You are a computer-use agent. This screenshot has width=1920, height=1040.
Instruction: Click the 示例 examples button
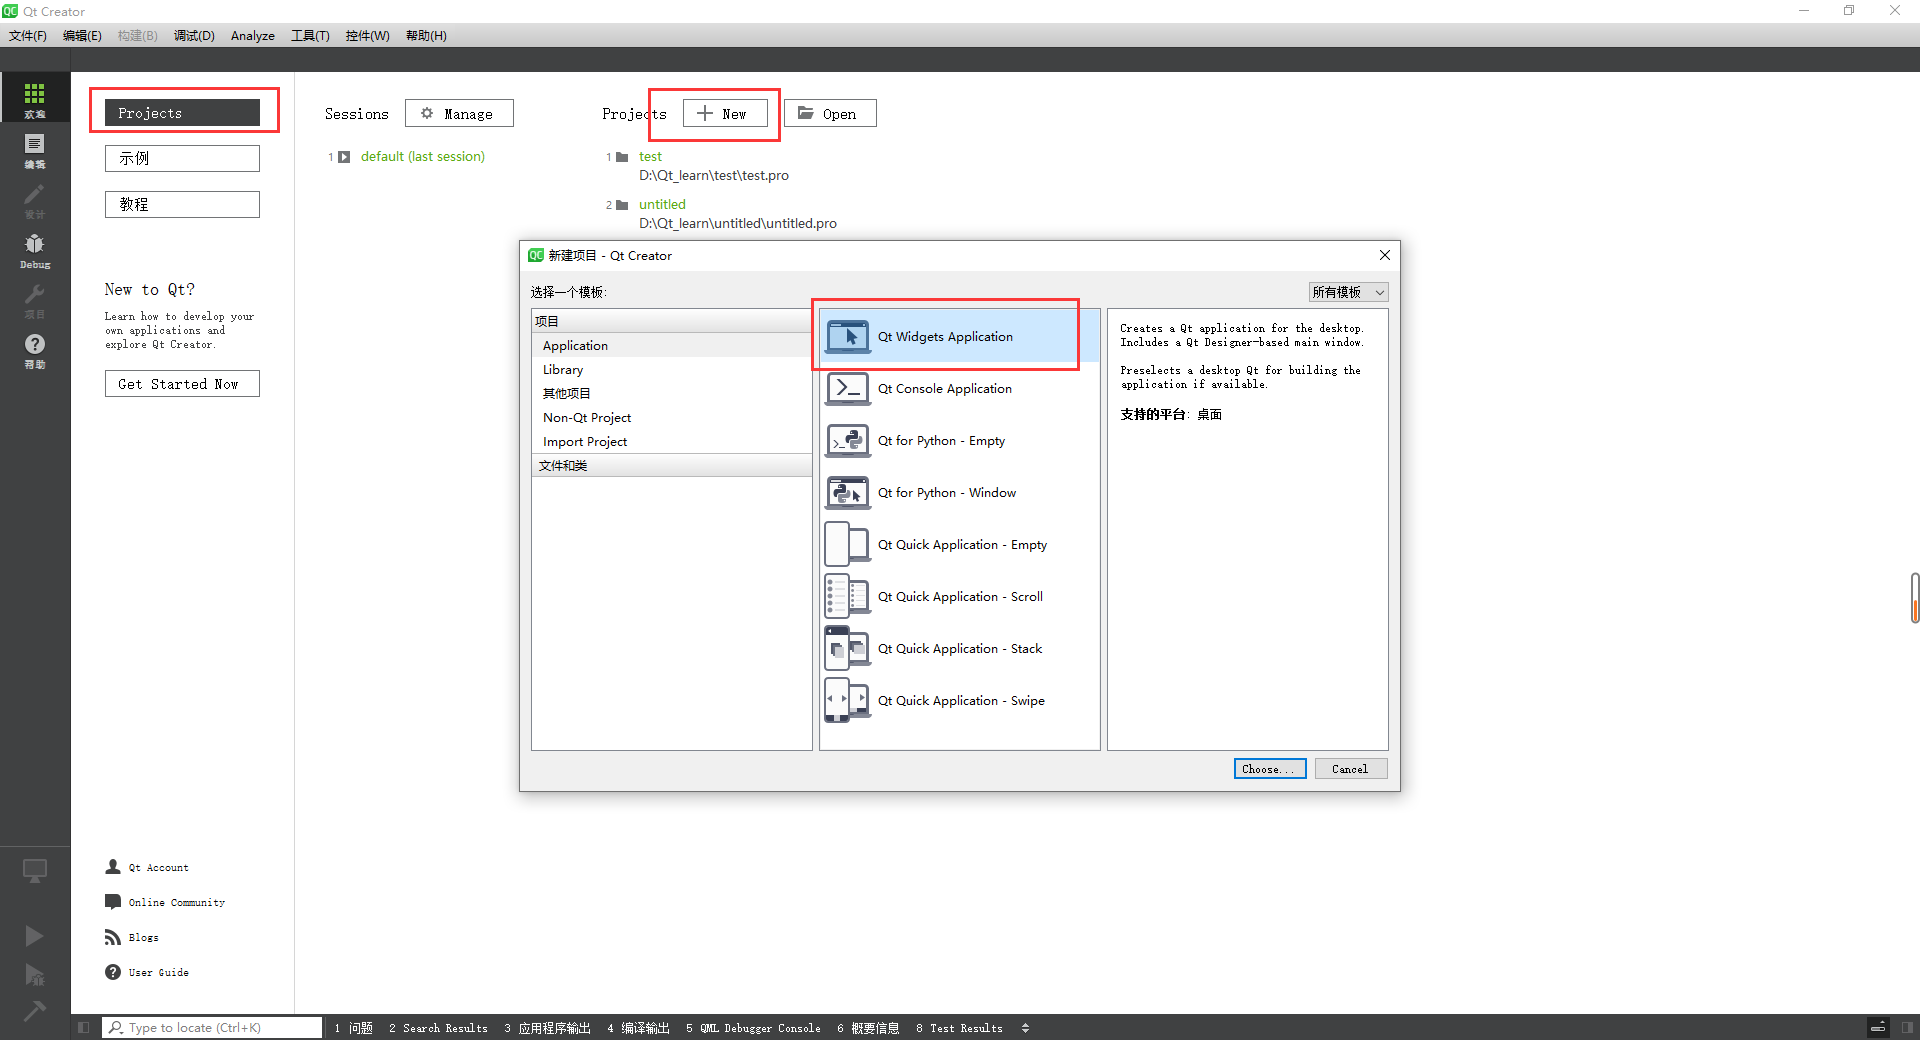(182, 158)
